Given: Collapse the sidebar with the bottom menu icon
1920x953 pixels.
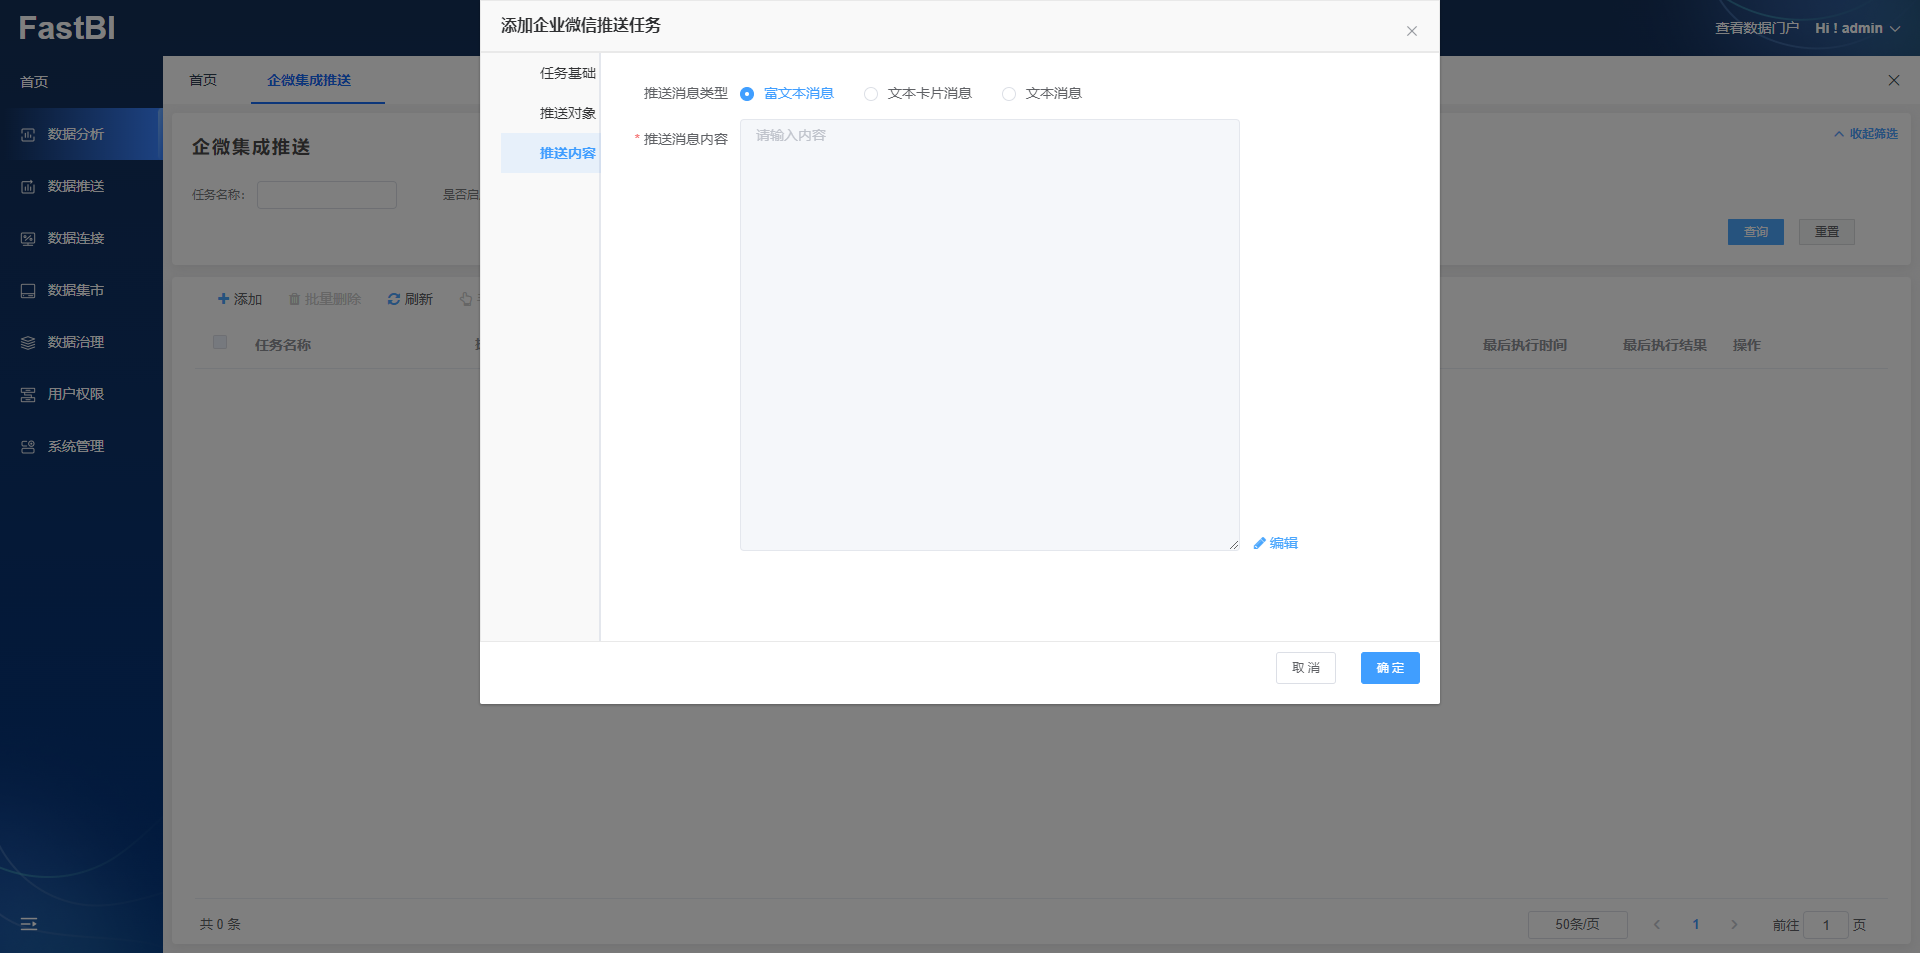Looking at the screenshot, I should coord(29,924).
